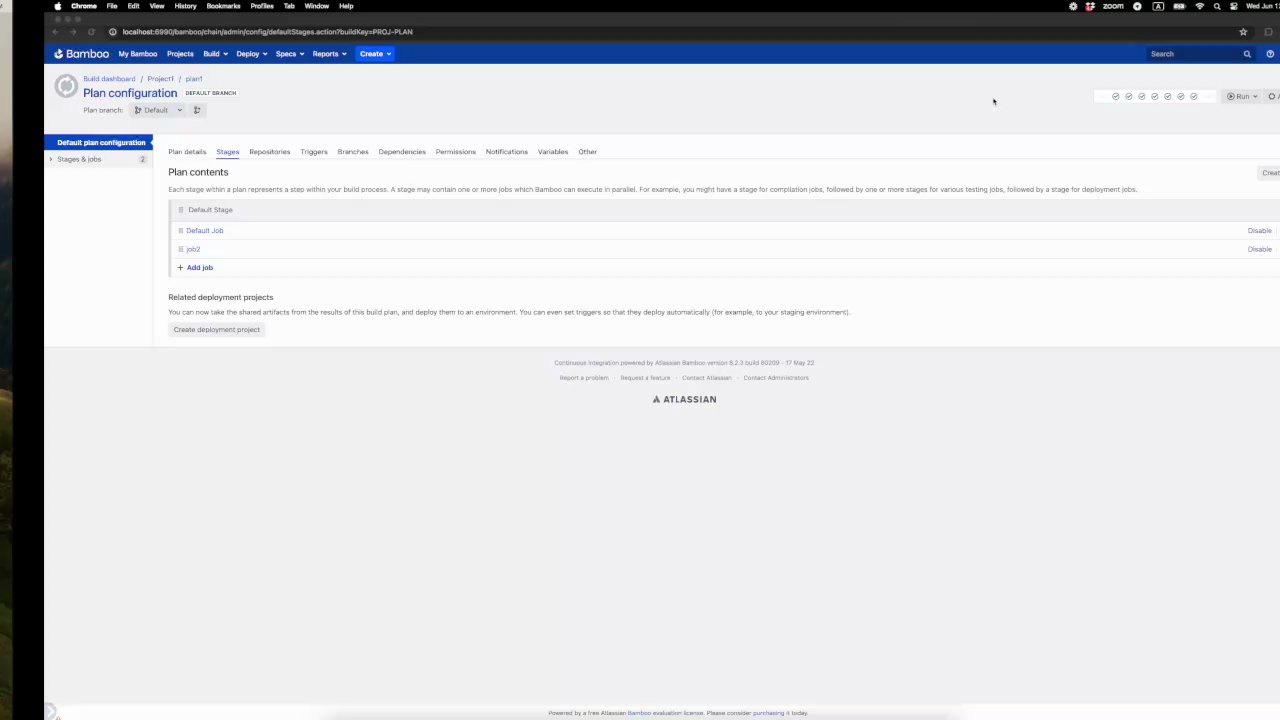1280x720 pixels.
Task: Click the branch icon next to Default dropdown
Action: point(197,110)
